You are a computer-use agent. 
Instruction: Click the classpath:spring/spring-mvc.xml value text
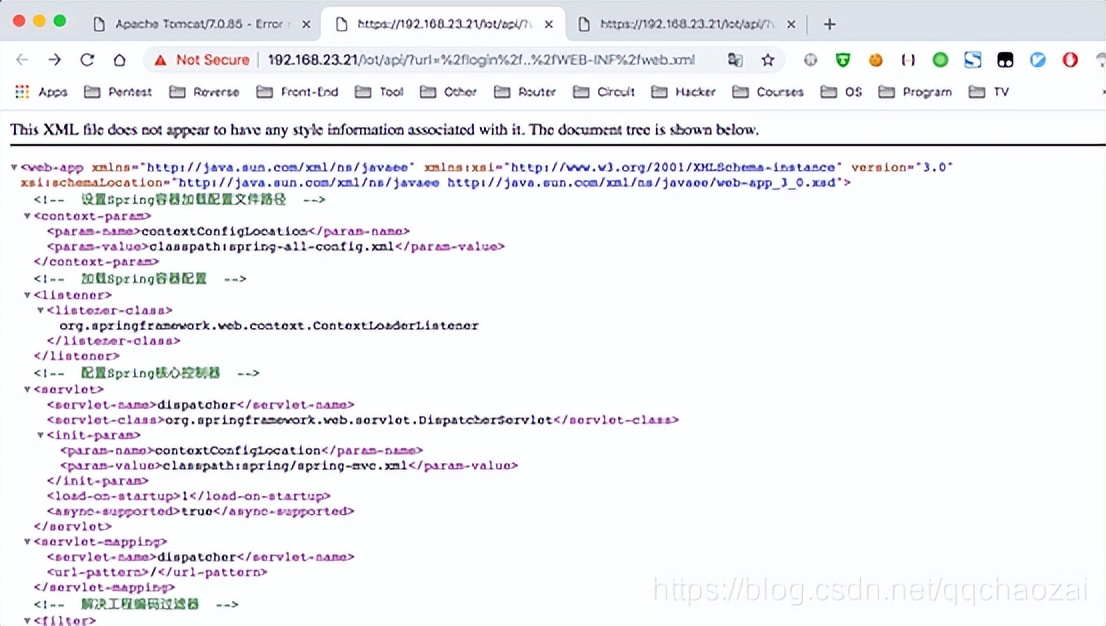click(x=285, y=466)
